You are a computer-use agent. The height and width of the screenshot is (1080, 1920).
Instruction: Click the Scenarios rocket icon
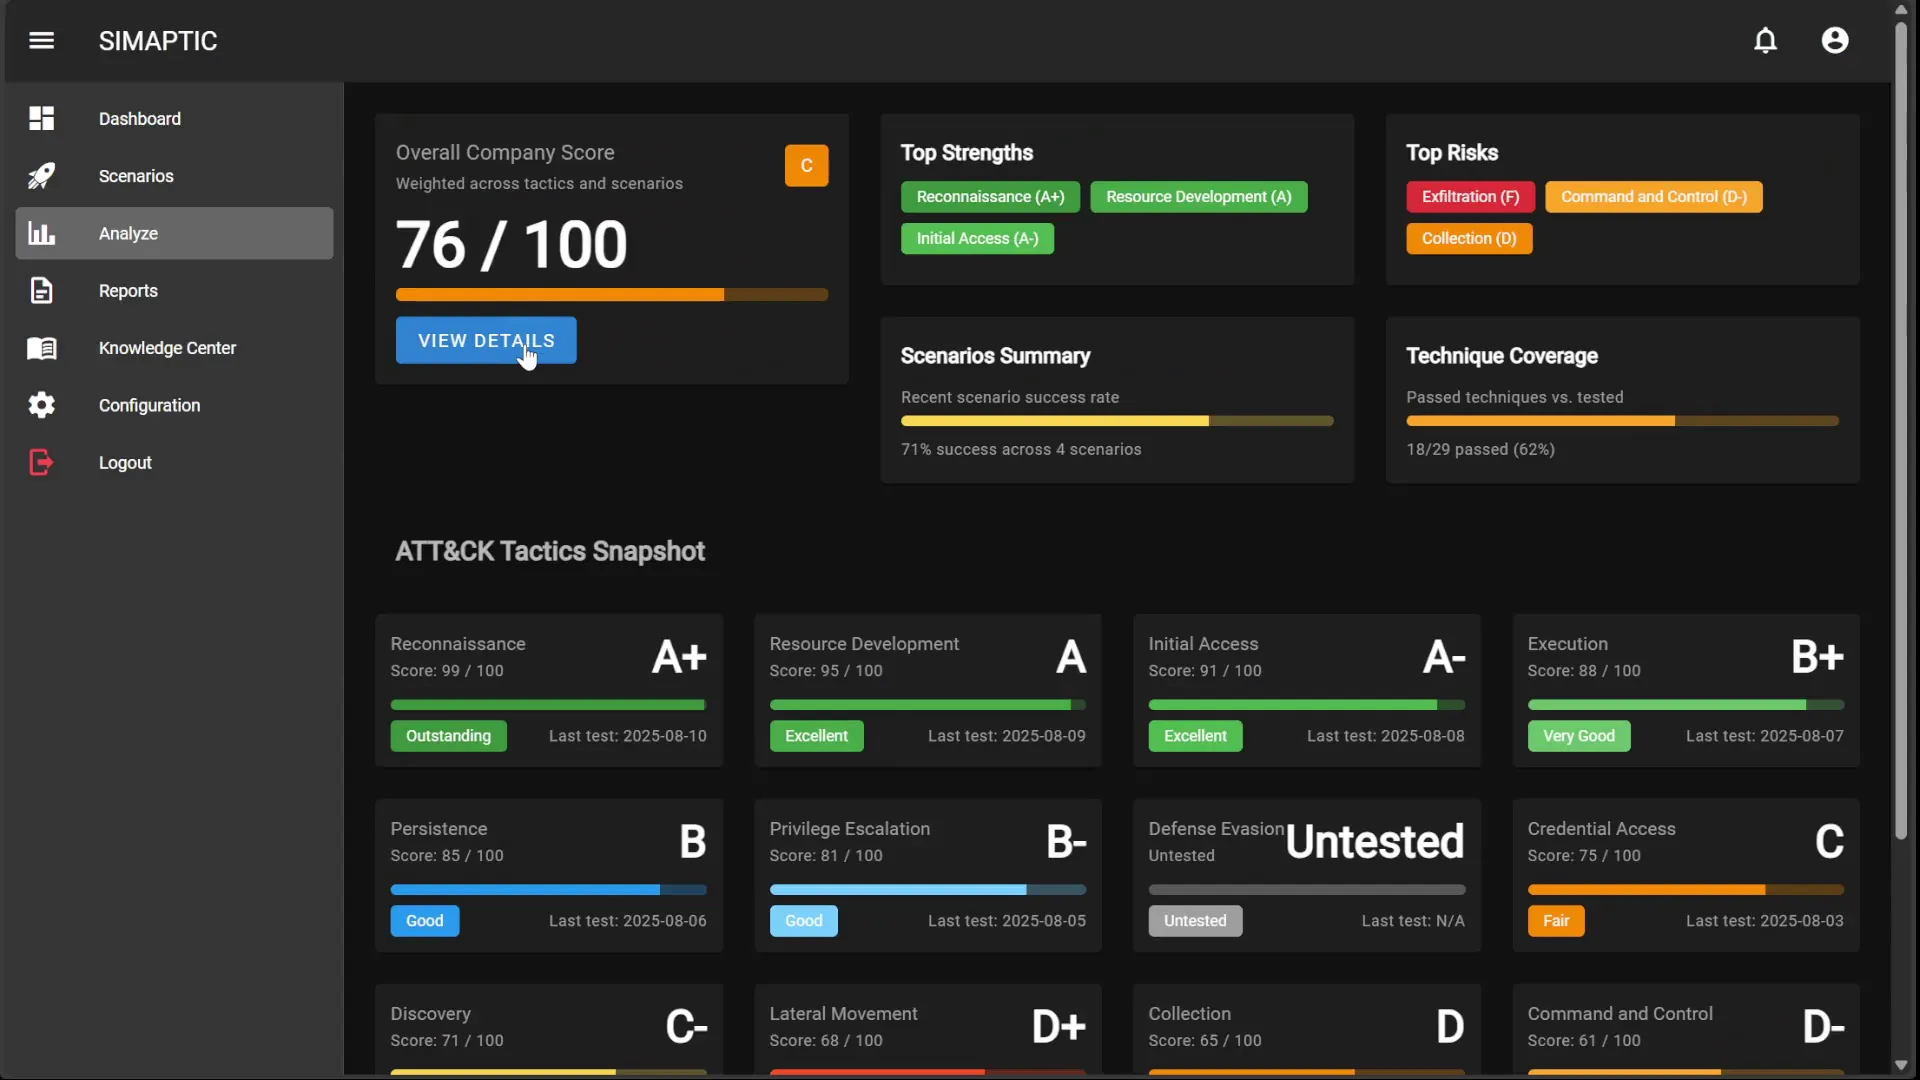click(41, 176)
